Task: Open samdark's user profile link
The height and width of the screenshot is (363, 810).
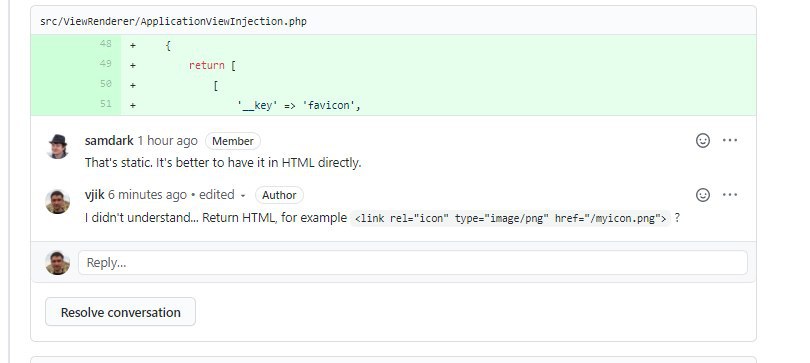Action: pyautogui.click(x=109, y=140)
